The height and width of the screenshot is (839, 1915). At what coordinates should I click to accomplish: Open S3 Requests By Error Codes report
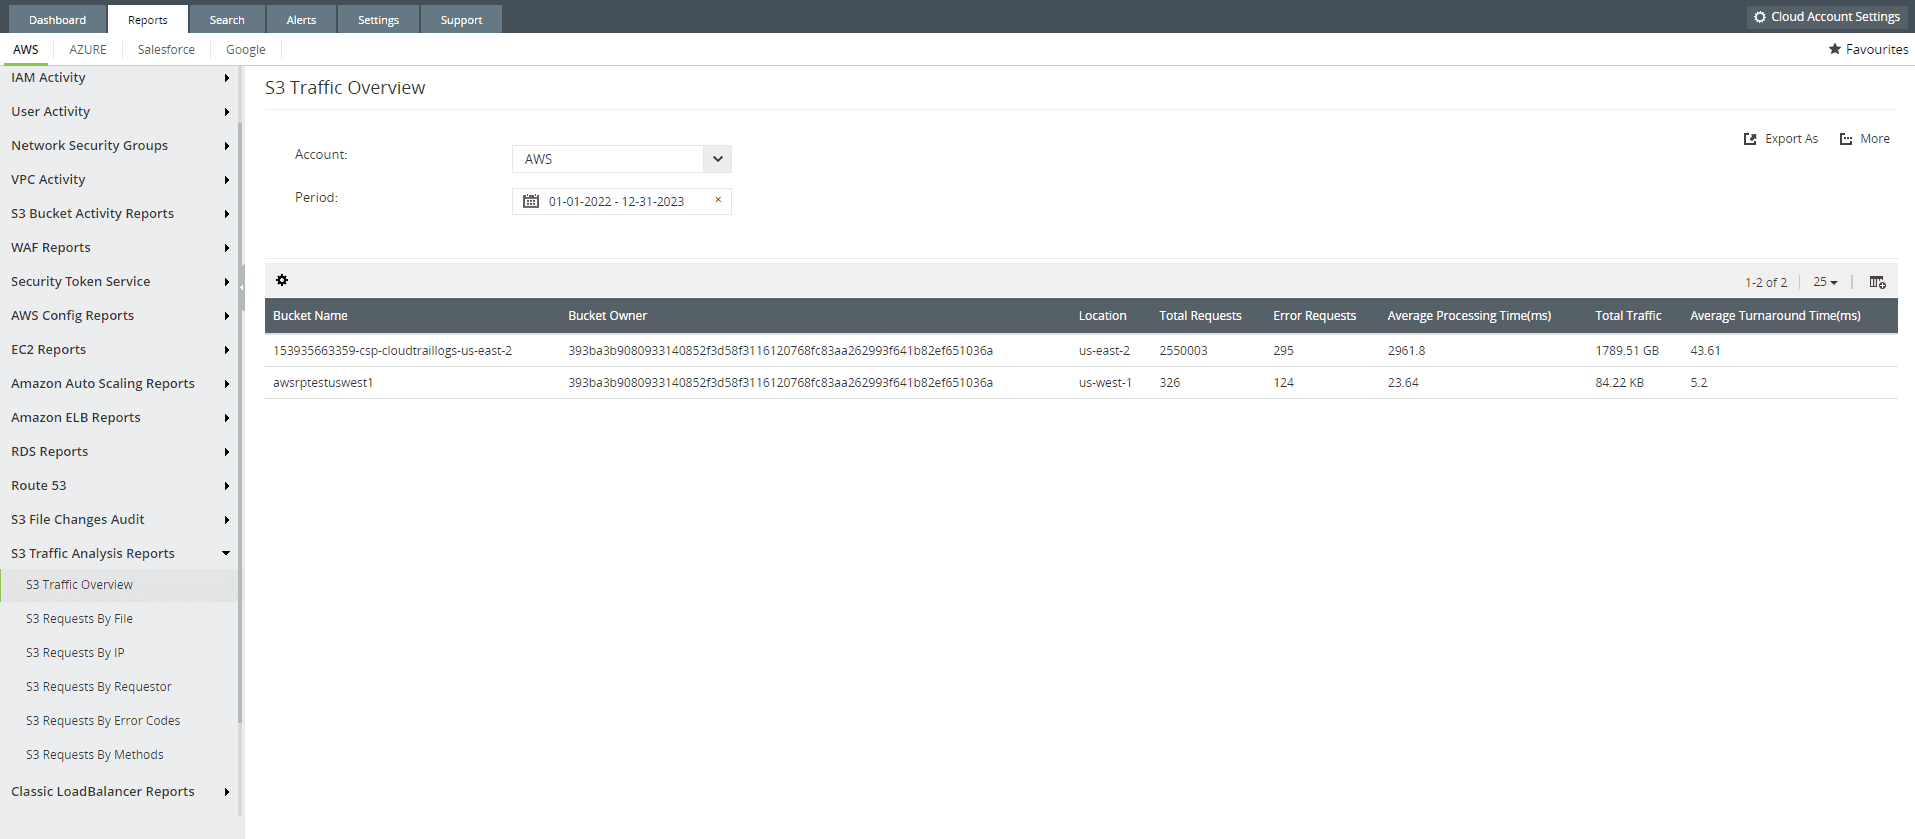point(103,721)
